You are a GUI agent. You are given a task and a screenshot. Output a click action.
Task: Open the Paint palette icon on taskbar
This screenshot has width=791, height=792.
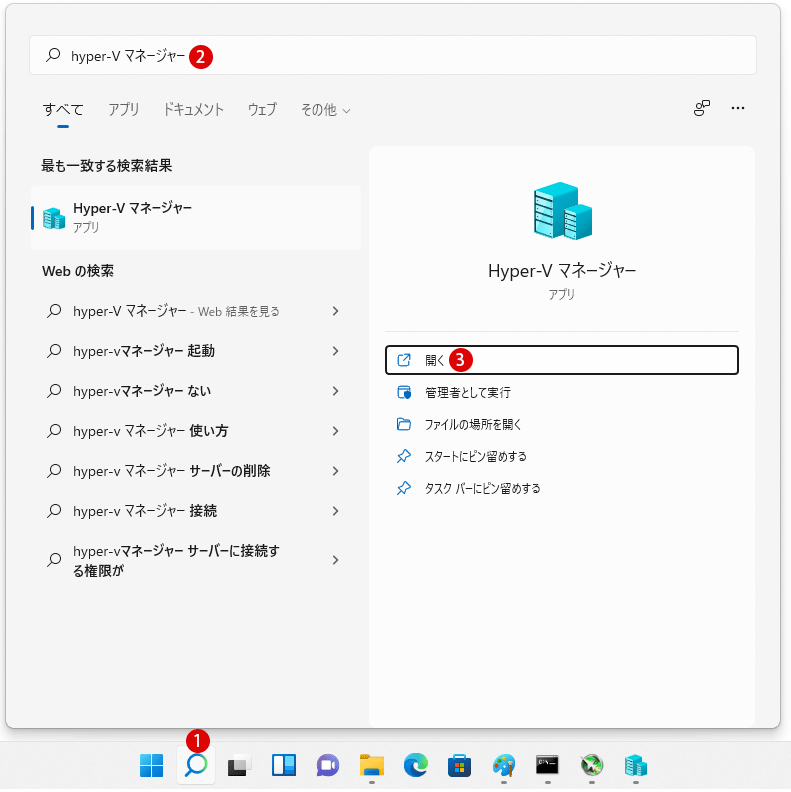(x=504, y=765)
